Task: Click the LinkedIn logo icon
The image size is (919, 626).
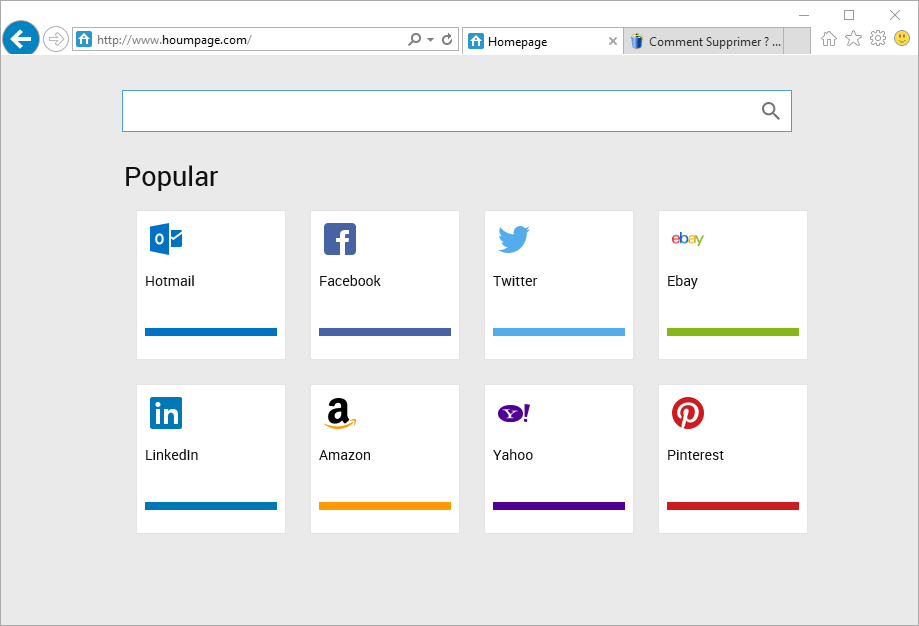Action: (x=166, y=413)
